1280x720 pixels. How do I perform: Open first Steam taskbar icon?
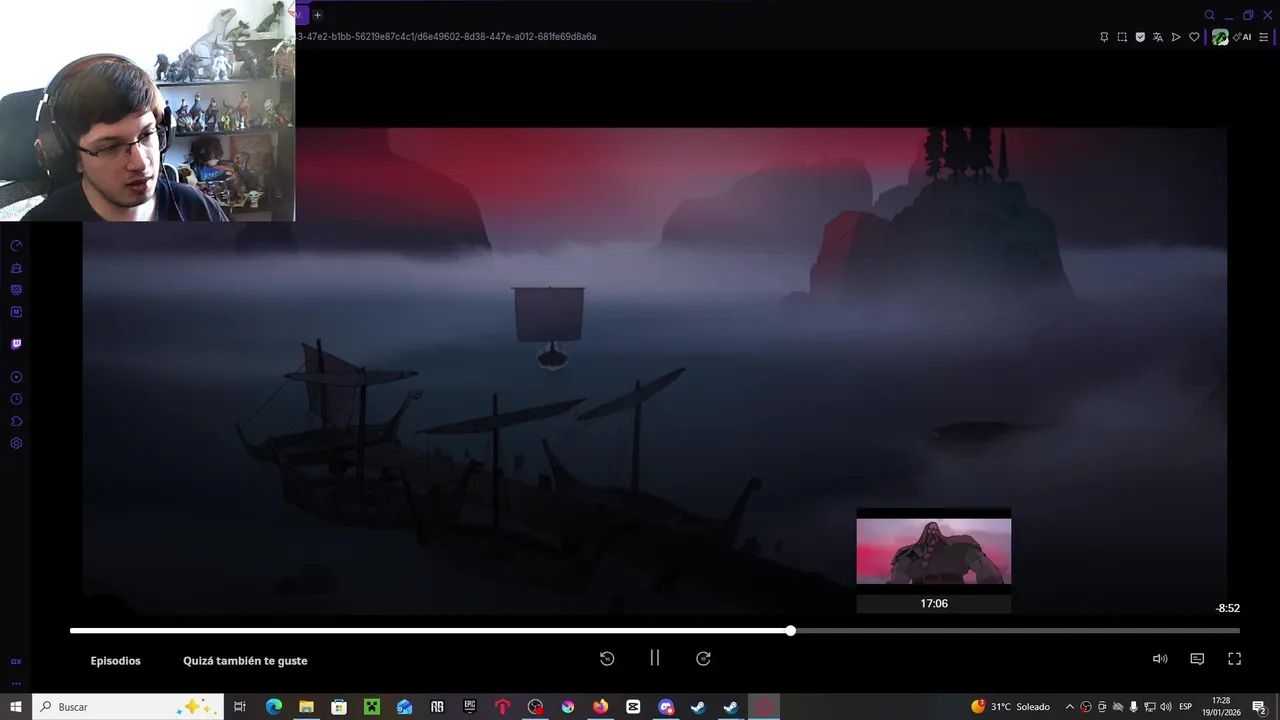698,707
